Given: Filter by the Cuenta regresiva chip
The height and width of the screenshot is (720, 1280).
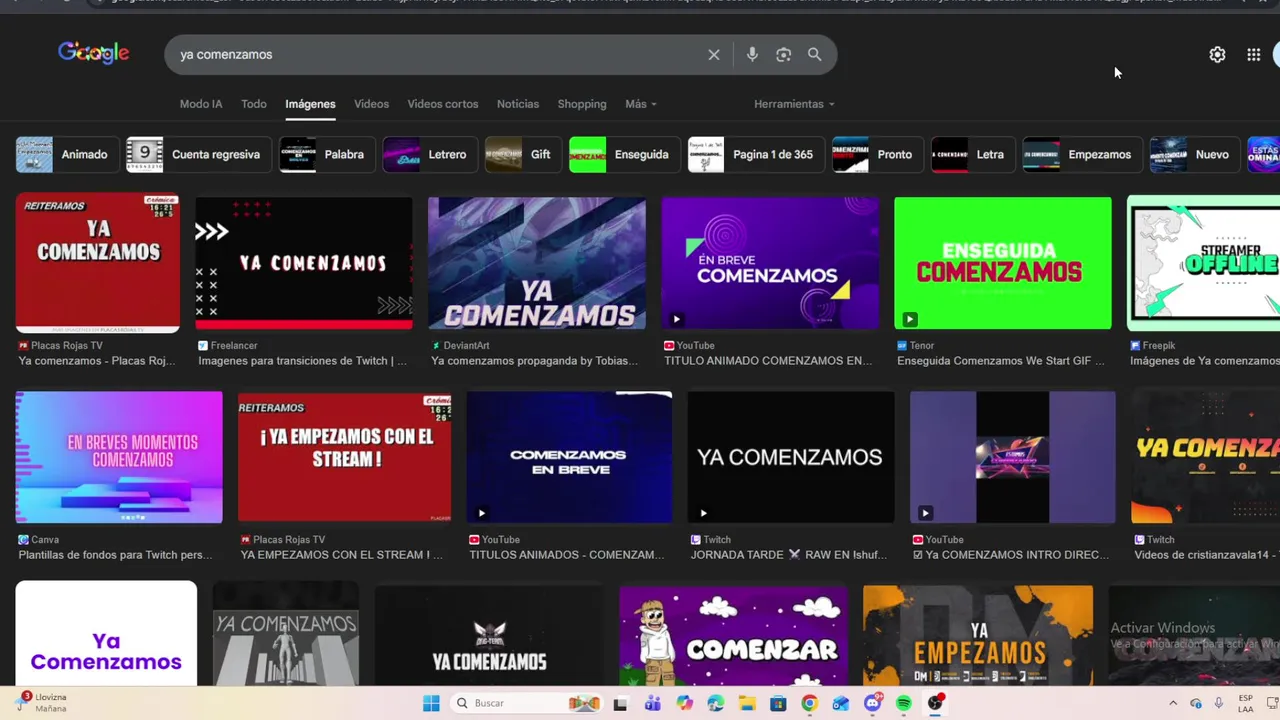Looking at the screenshot, I should click(x=198, y=155).
